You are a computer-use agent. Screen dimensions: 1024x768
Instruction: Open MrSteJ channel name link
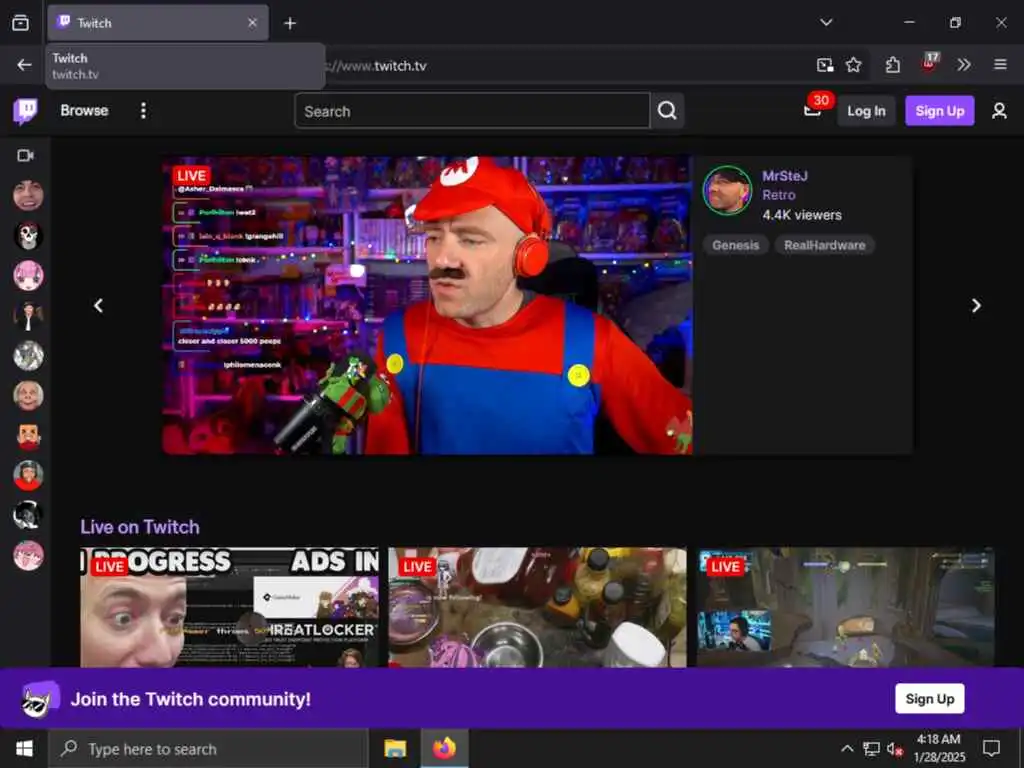785,176
